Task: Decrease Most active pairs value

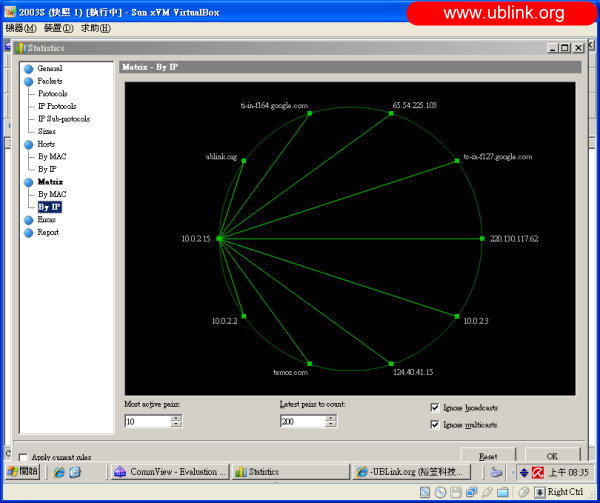Action: coord(176,425)
